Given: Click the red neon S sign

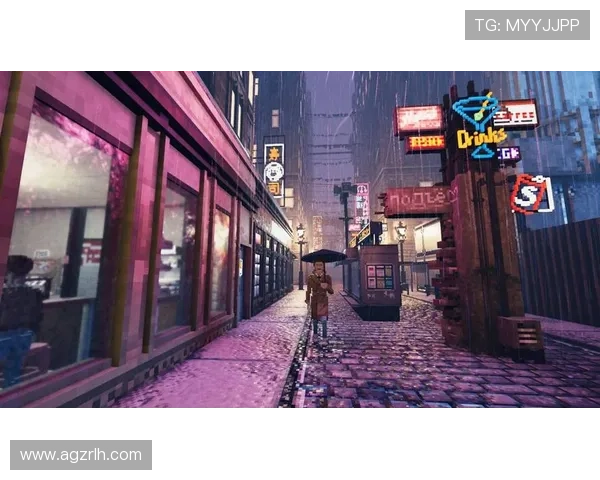Looking at the screenshot, I should click(x=530, y=193).
